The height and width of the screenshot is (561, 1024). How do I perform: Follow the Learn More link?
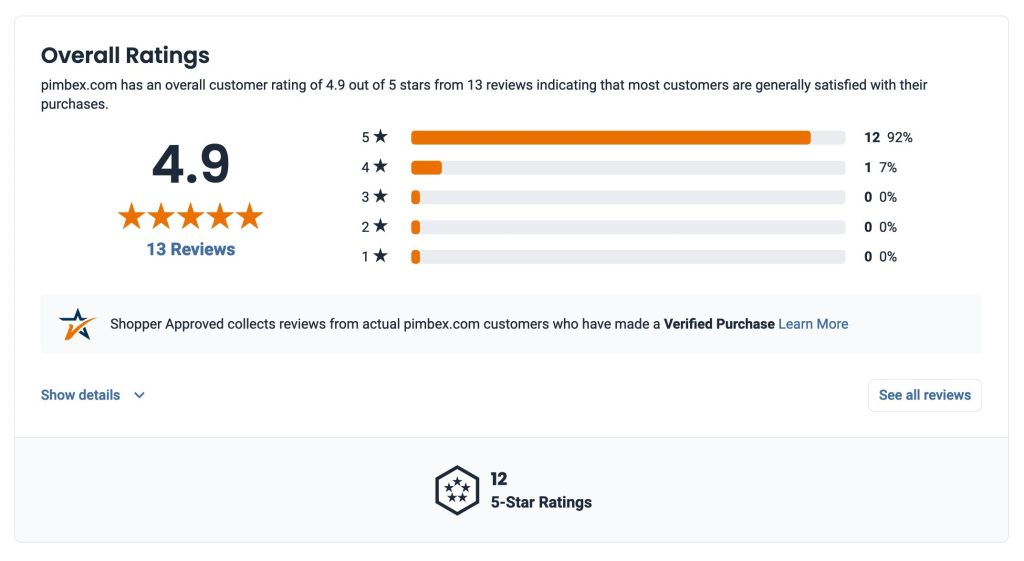point(813,324)
